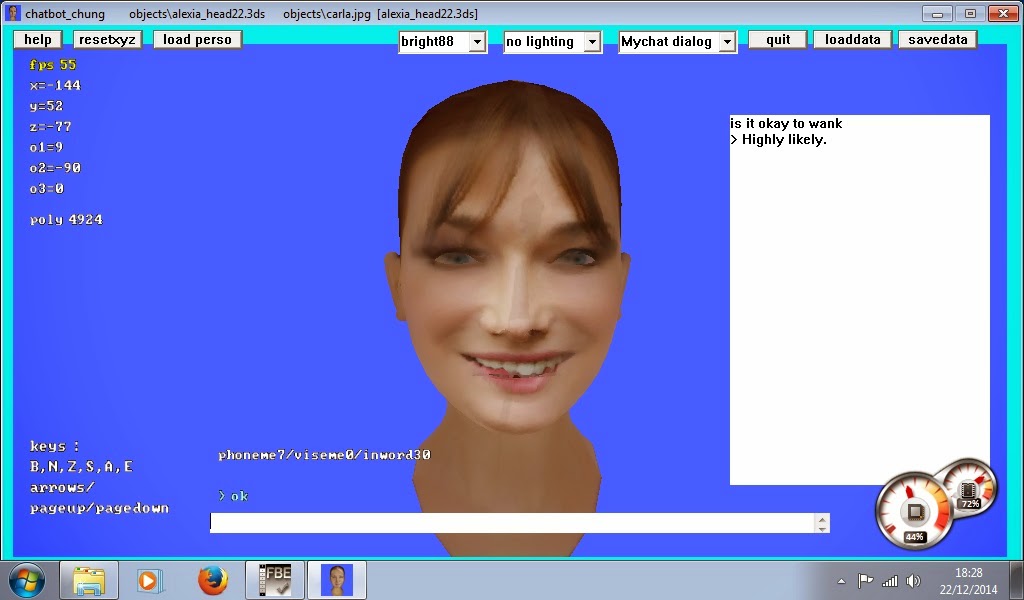Click the chat log white panel
Image resolution: width=1024 pixels, height=600 pixels.
click(859, 300)
